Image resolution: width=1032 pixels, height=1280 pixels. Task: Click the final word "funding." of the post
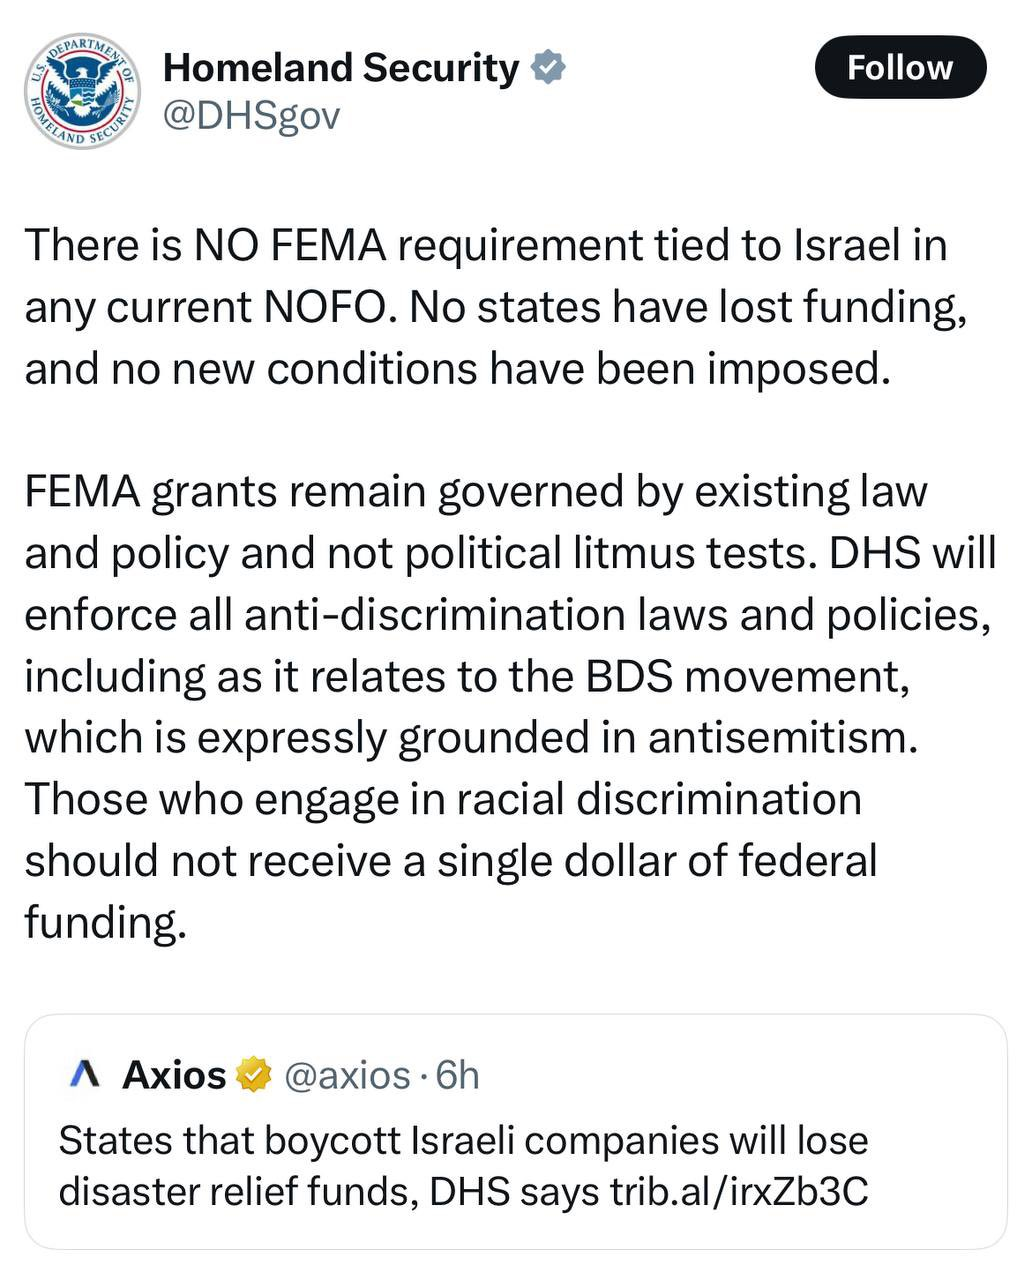[x=105, y=922]
